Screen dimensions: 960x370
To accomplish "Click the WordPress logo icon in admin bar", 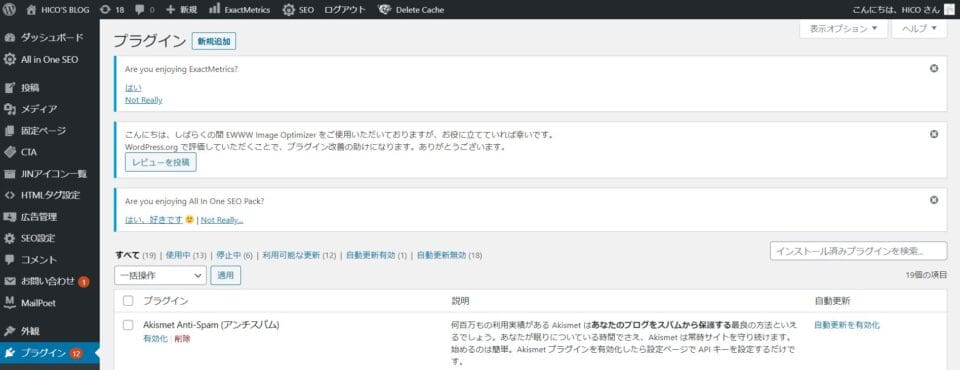I will 9,9.
